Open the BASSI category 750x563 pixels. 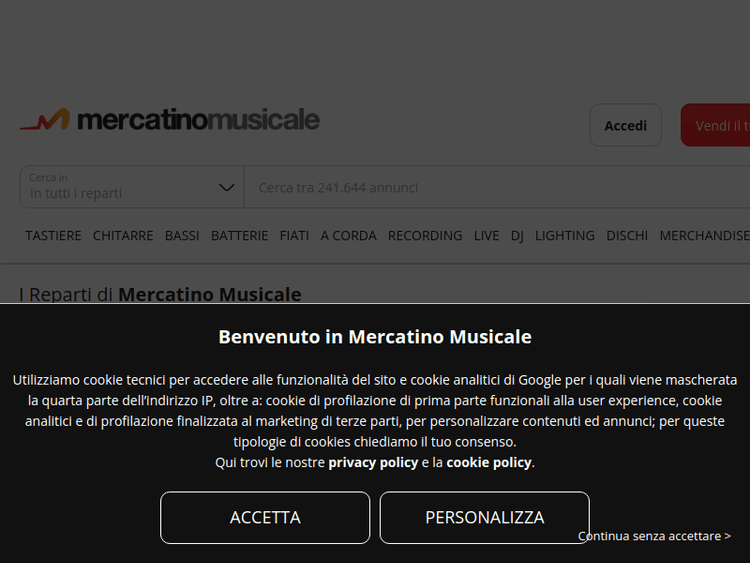182,236
